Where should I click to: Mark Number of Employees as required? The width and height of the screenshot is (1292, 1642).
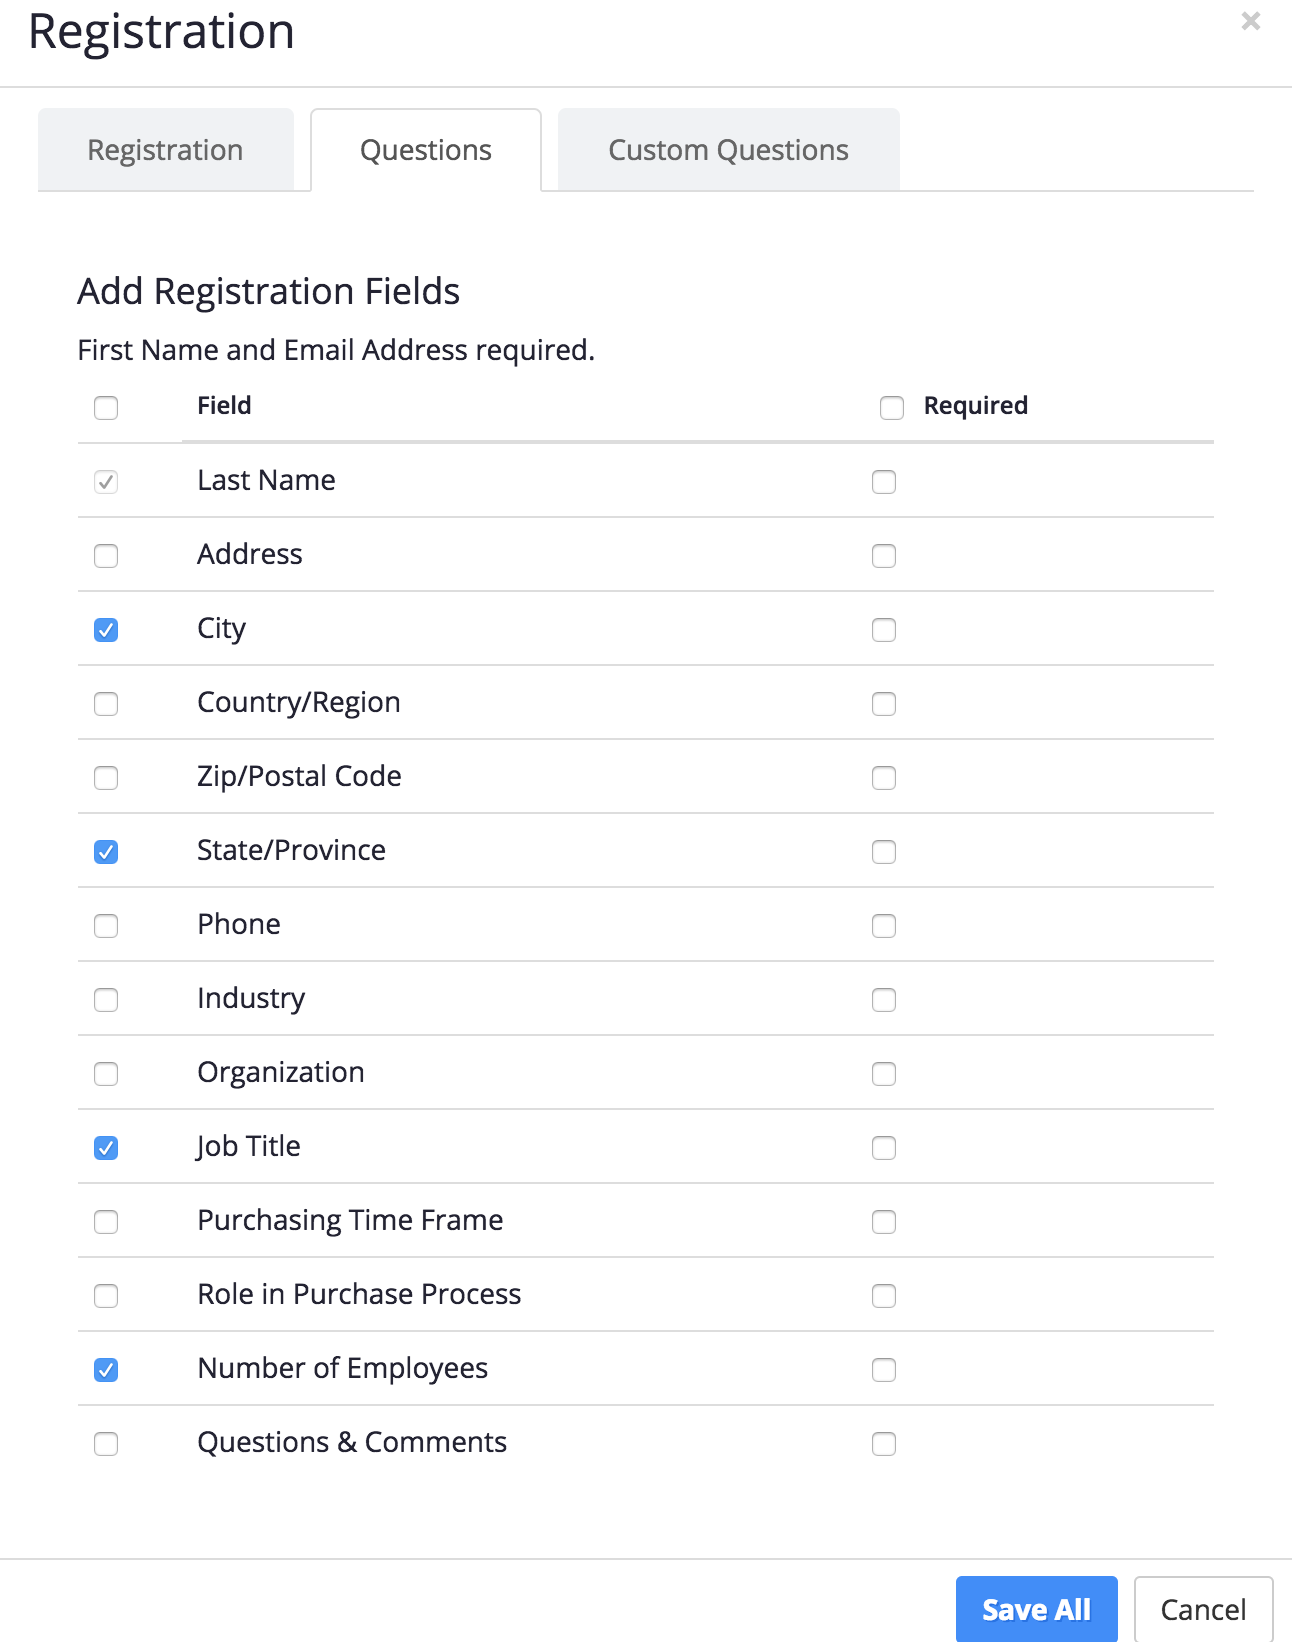point(883,1370)
